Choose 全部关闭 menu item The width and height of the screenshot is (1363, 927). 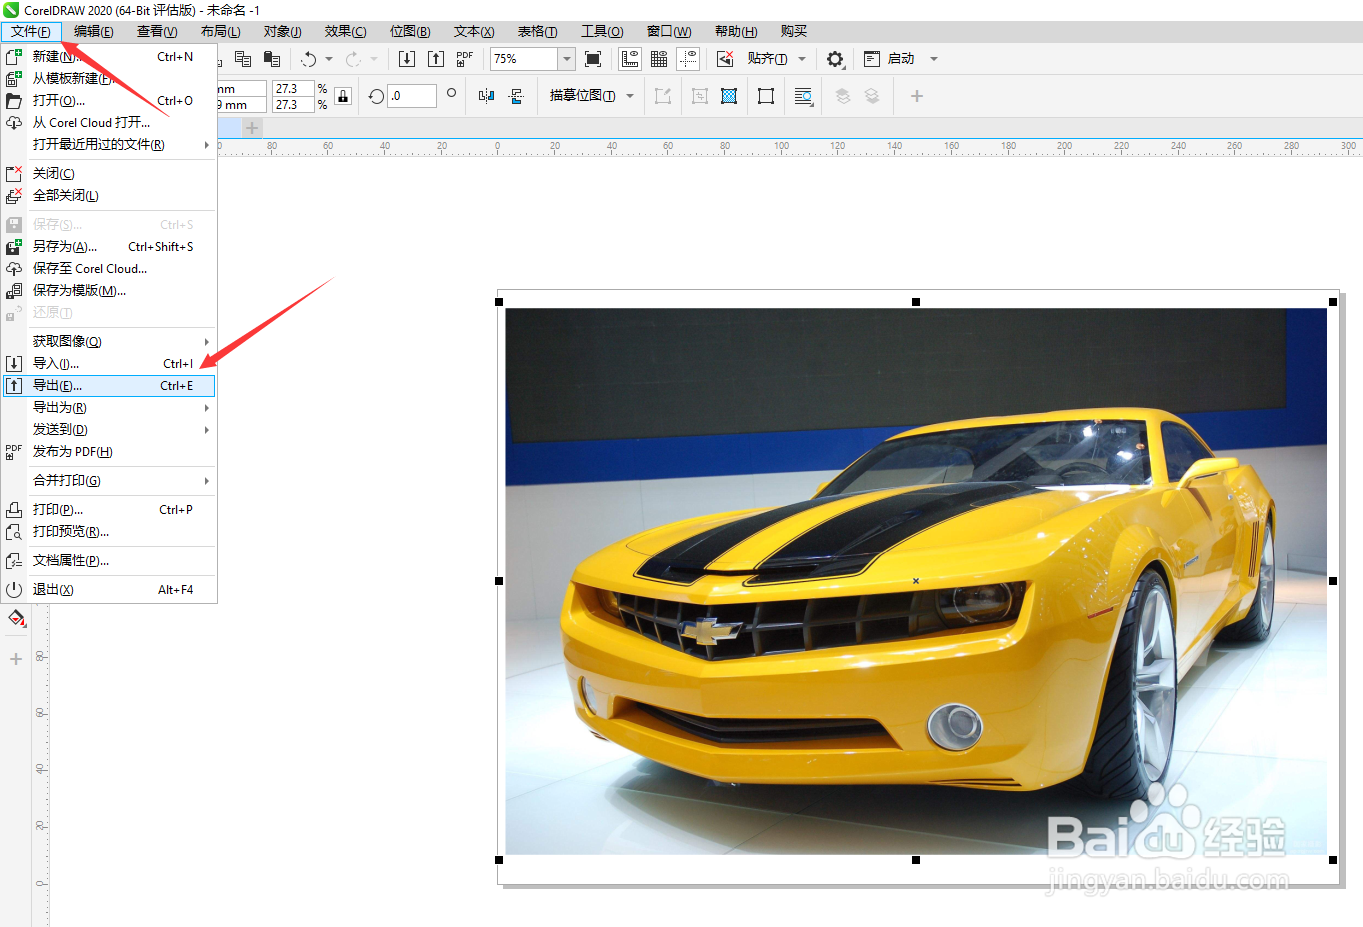click(109, 196)
